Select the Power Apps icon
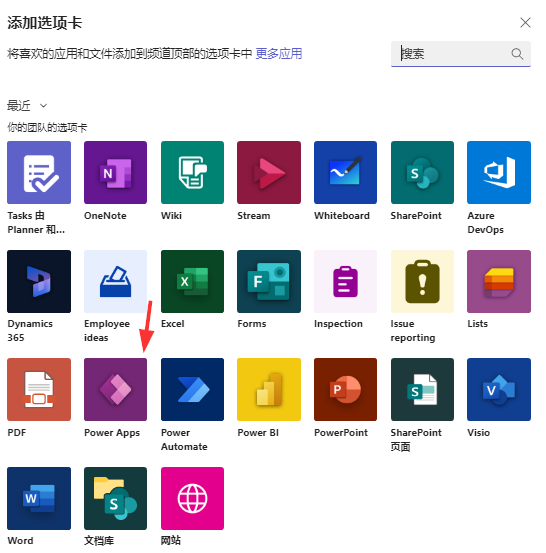Viewport: 546px width, 553px height. (x=115, y=389)
